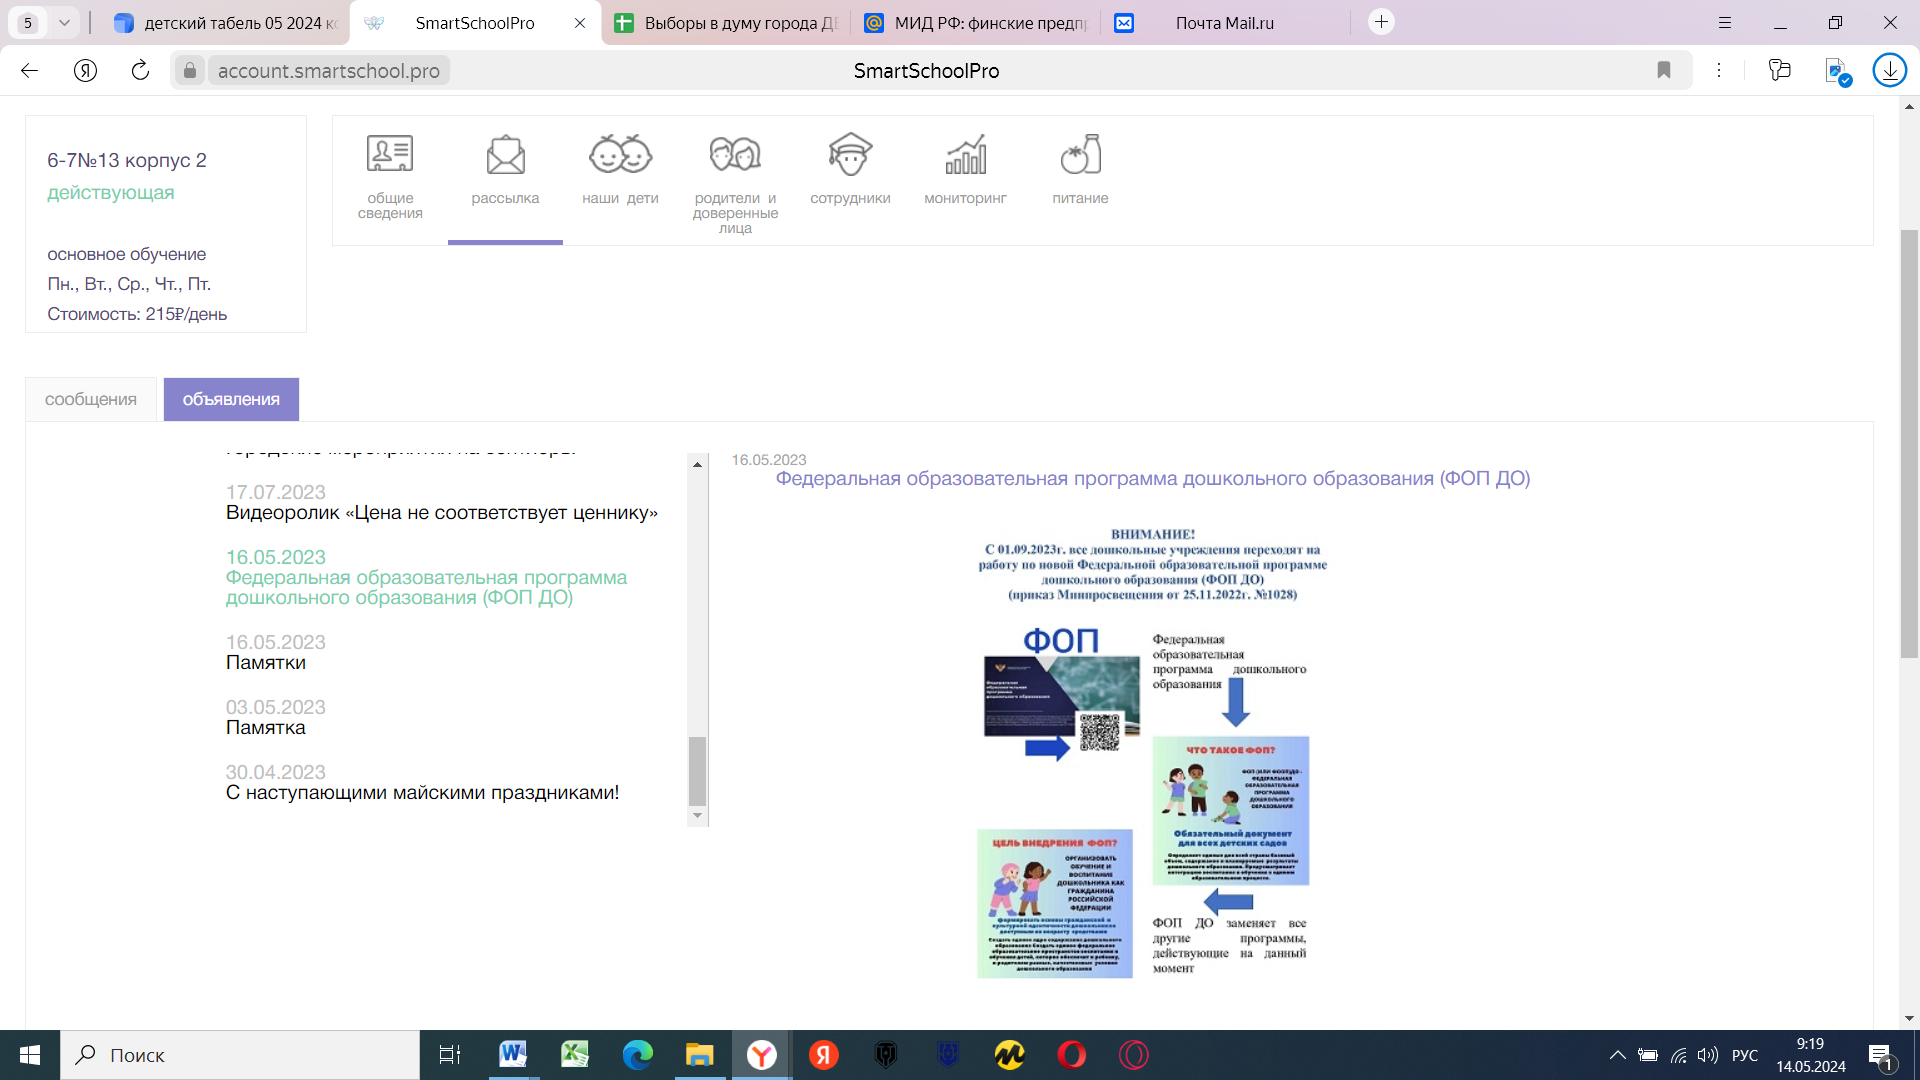Open the питание food icon
The height and width of the screenshot is (1080, 1920).
(1080, 156)
